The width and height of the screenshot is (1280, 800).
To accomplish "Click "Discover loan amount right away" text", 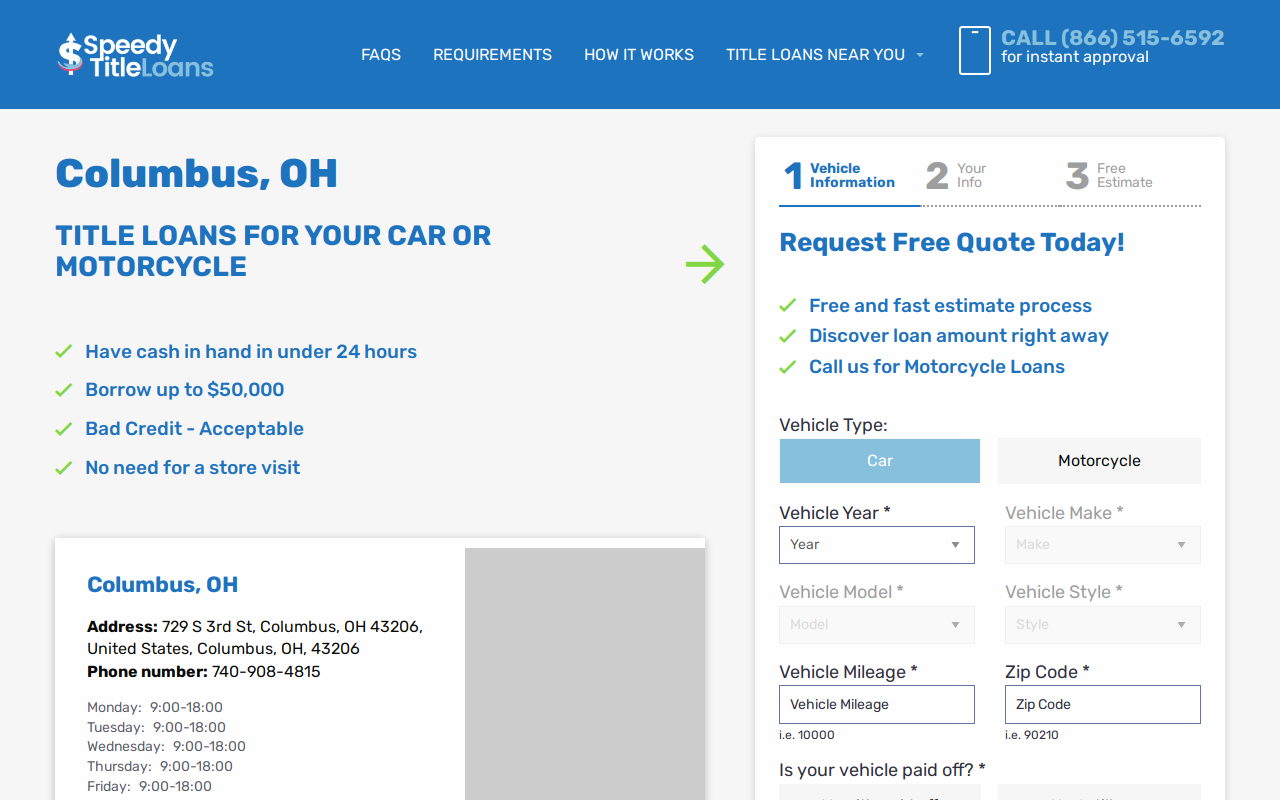I will [959, 336].
